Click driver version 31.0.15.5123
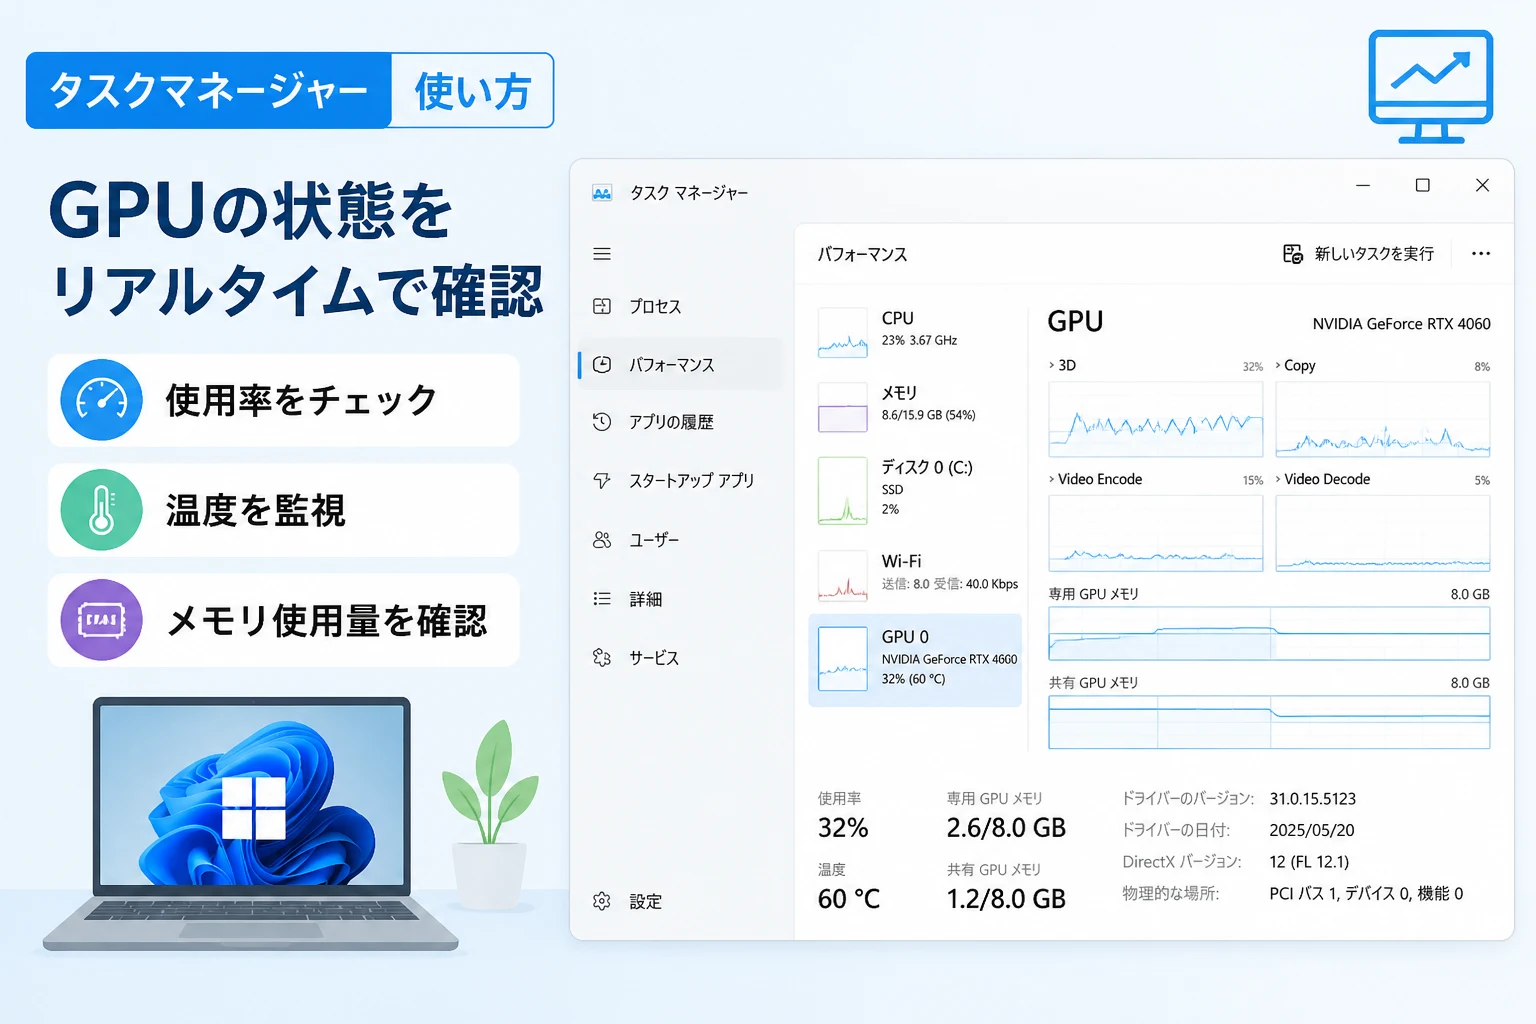This screenshot has height=1024, width=1536. point(1313,799)
